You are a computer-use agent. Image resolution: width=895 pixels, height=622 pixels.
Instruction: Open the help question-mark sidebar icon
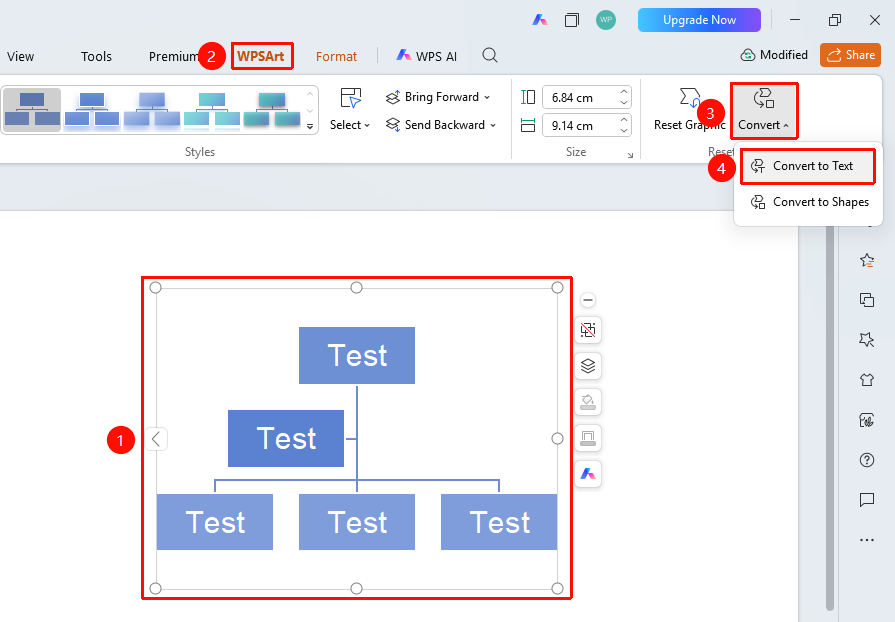866,459
